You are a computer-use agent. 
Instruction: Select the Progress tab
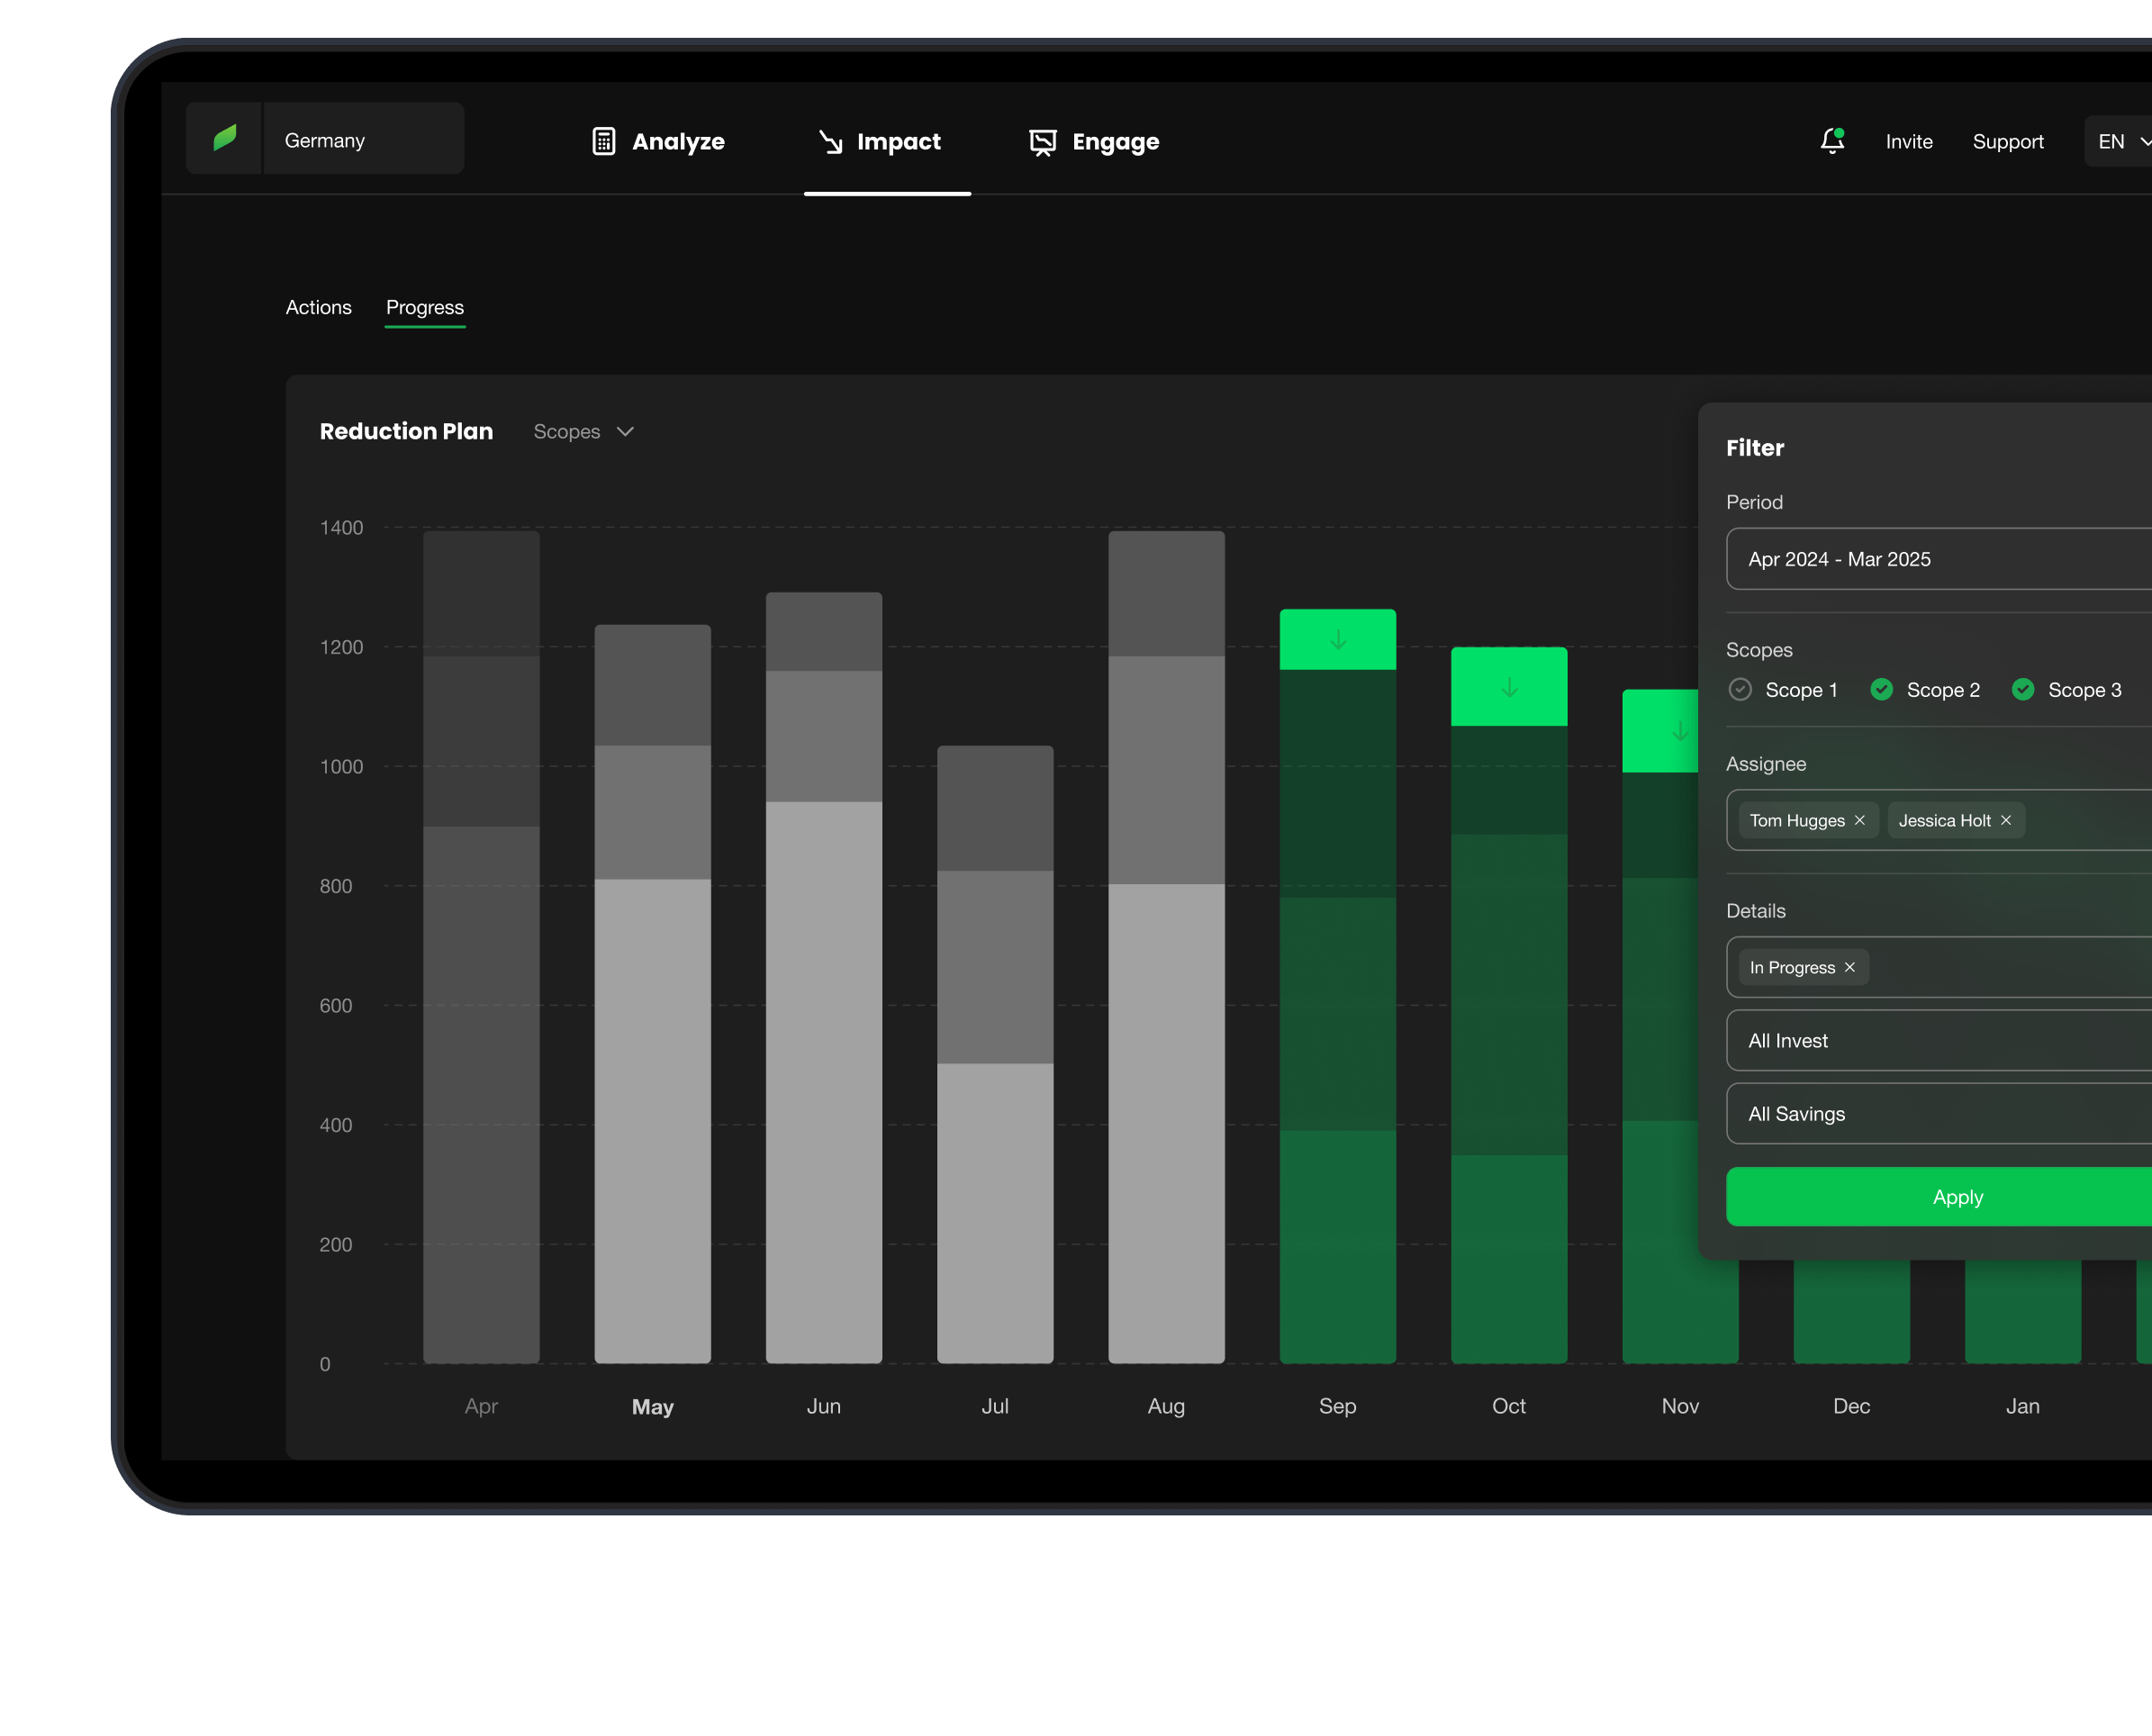[x=424, y=307]
